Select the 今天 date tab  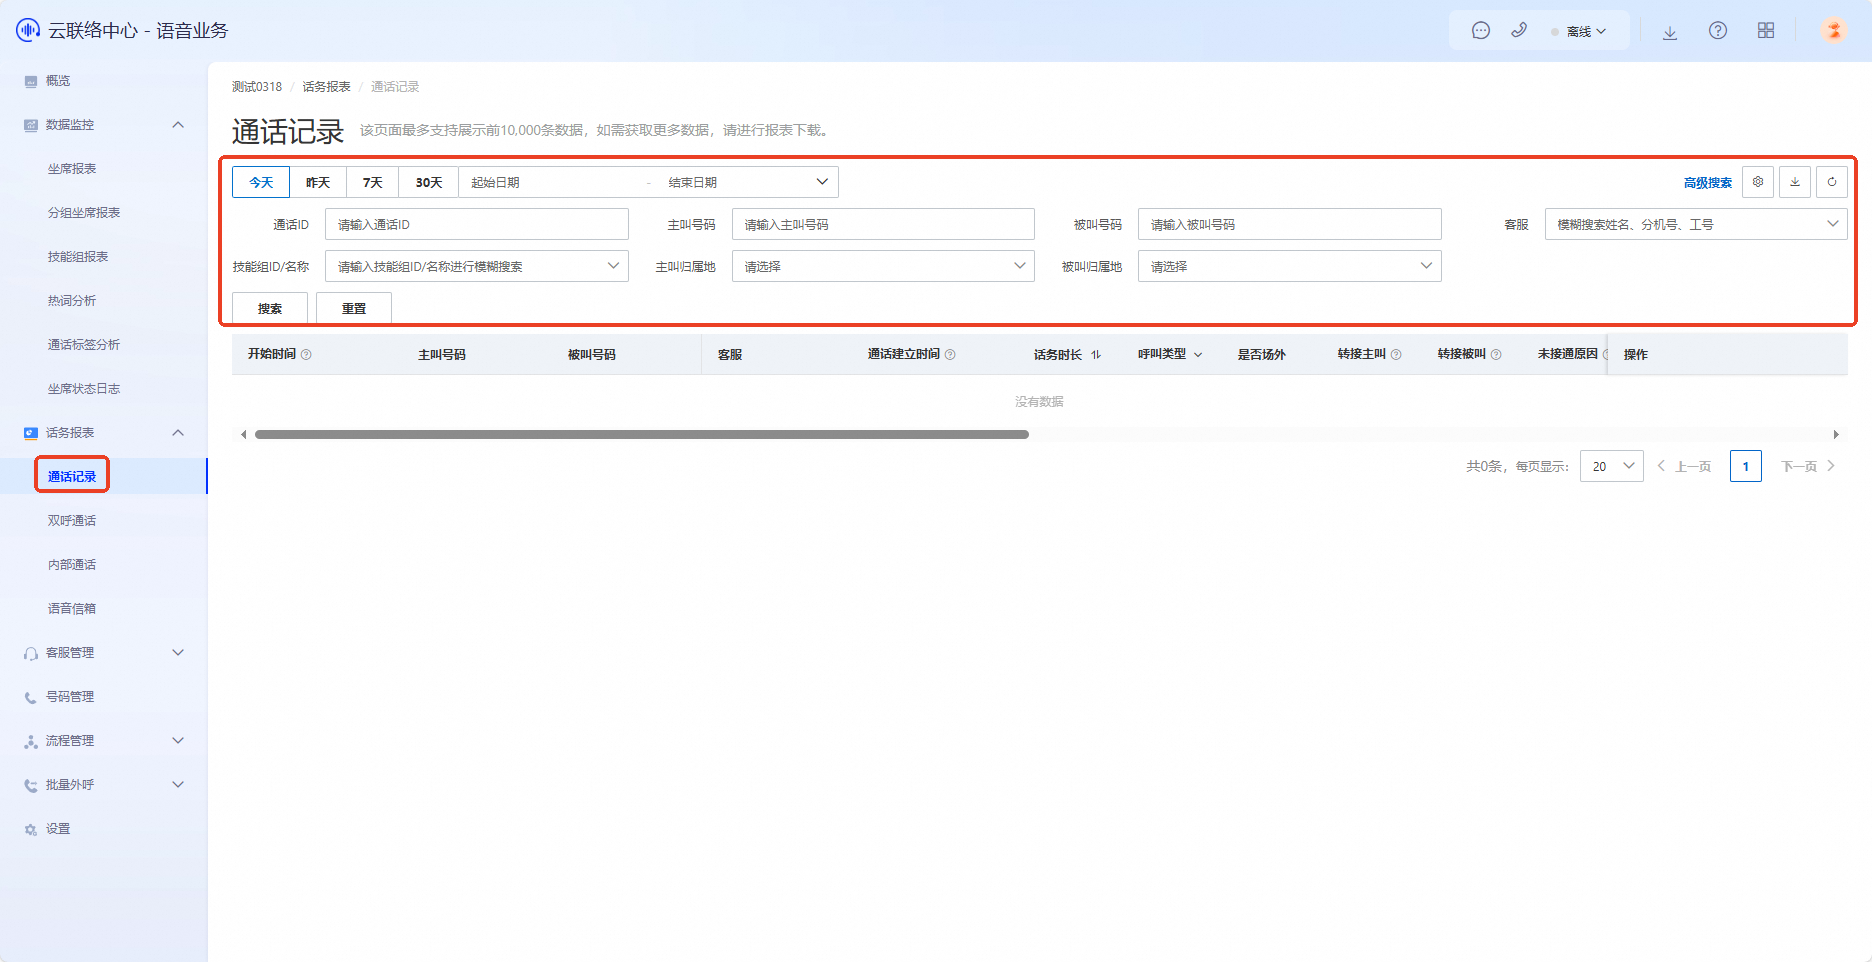[x=261, y=182]
